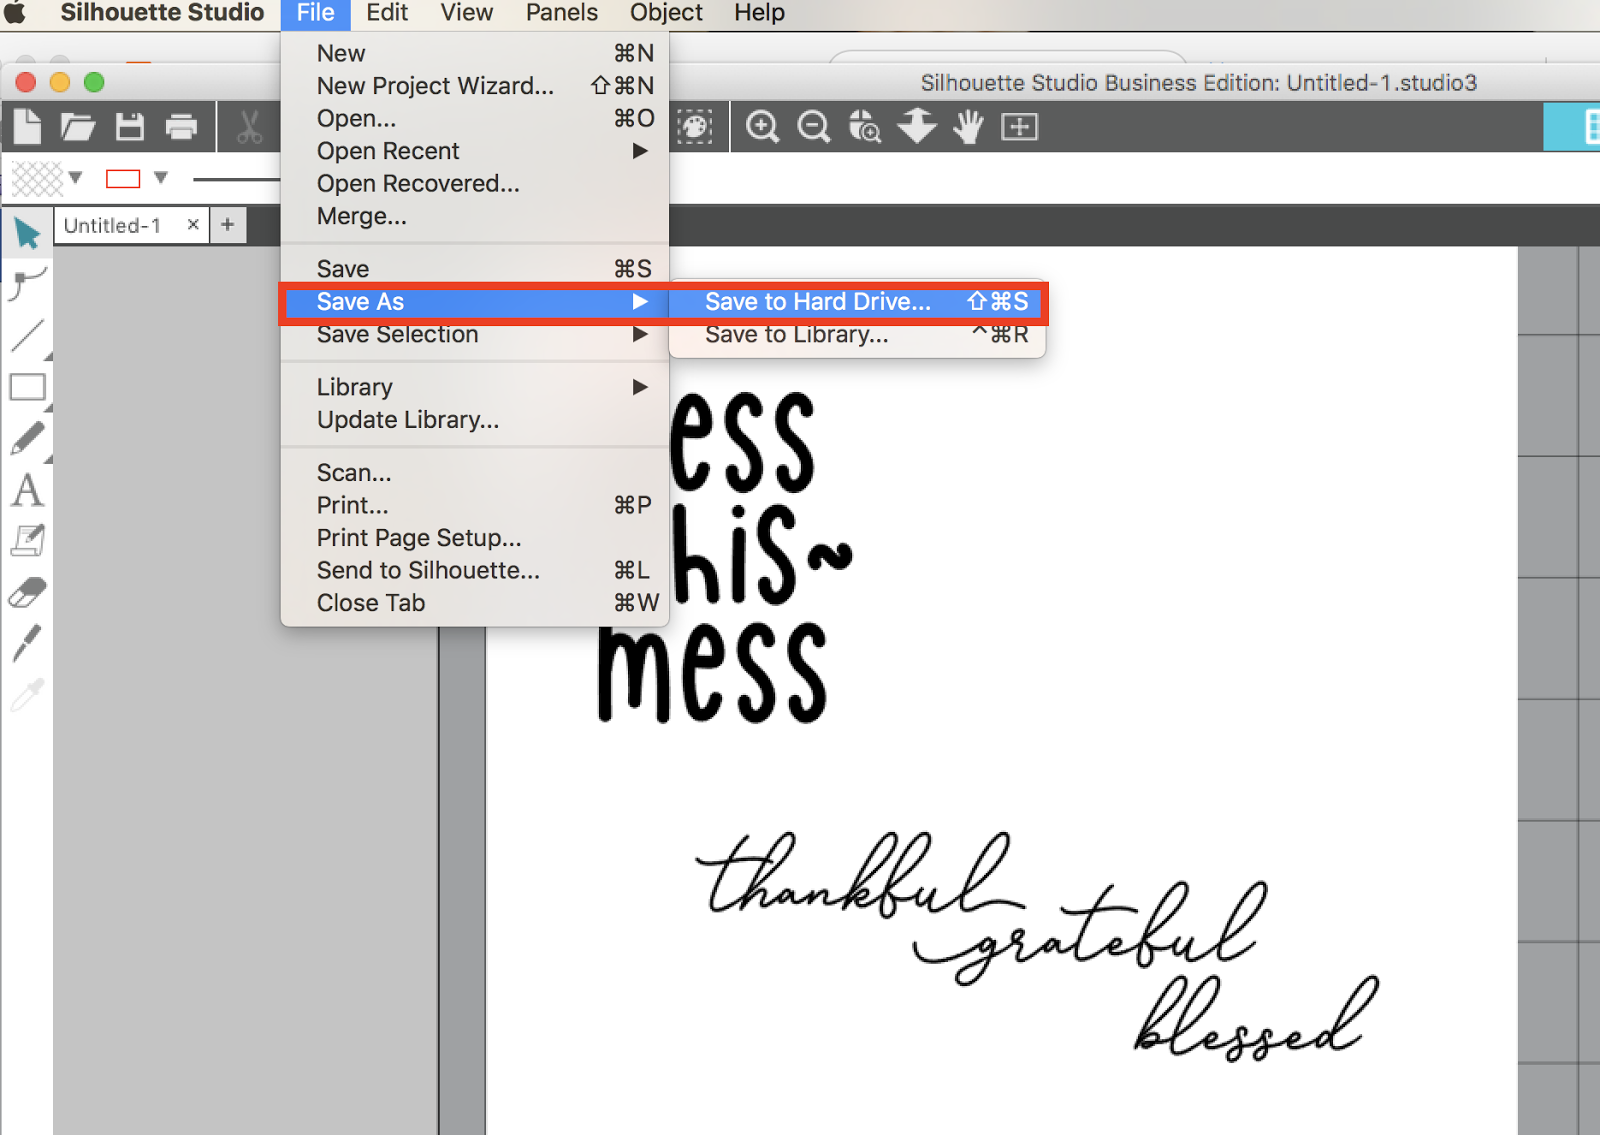Activate the Zoom In tool
Image resolution: width=1600 pixels, height=1135 pixels.
click(x=762, y=126)
